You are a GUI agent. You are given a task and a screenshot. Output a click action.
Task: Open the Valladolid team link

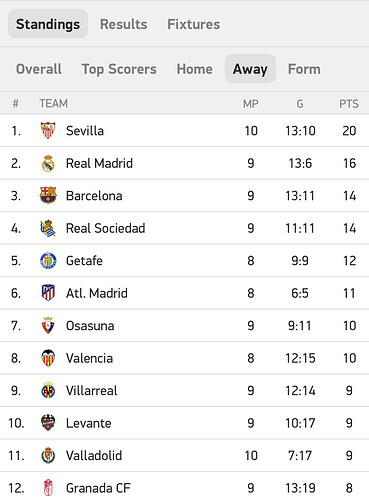click(94, 455)
